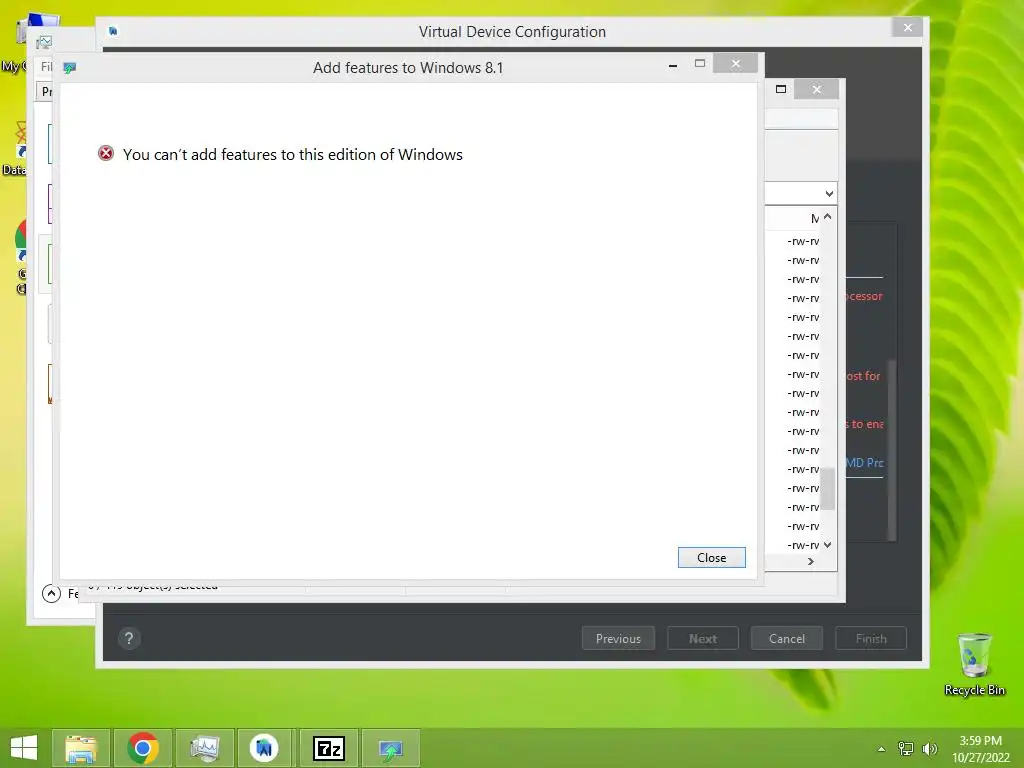Click the network icon in system tray
The image size is (1024, 768).
[x=905, y=748]
